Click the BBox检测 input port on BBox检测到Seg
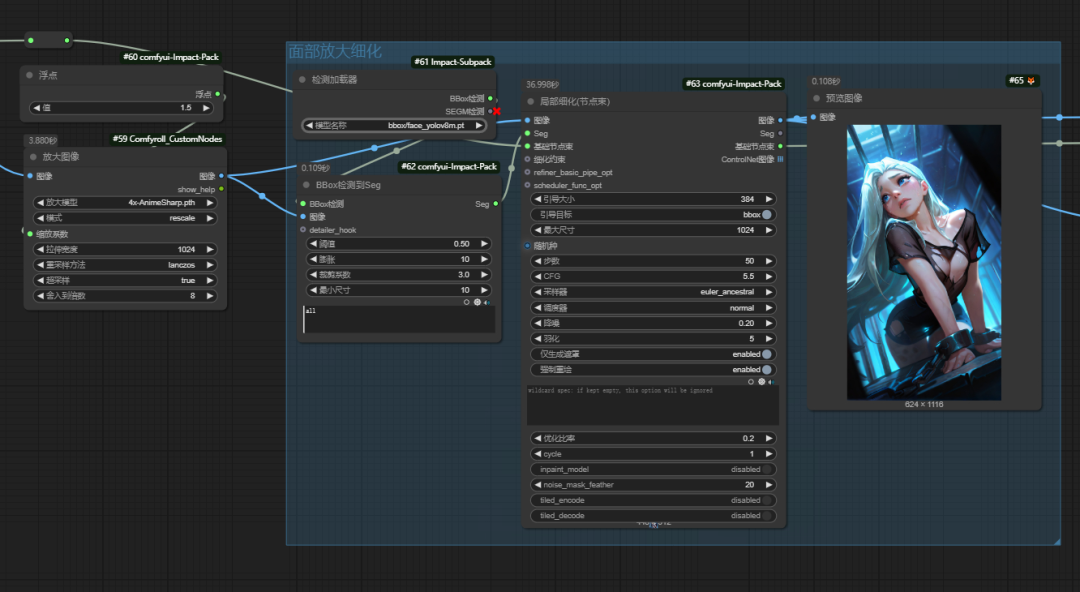Image resolution: width=1080 pixels, height=592 pixels. [x=303, y=204]
